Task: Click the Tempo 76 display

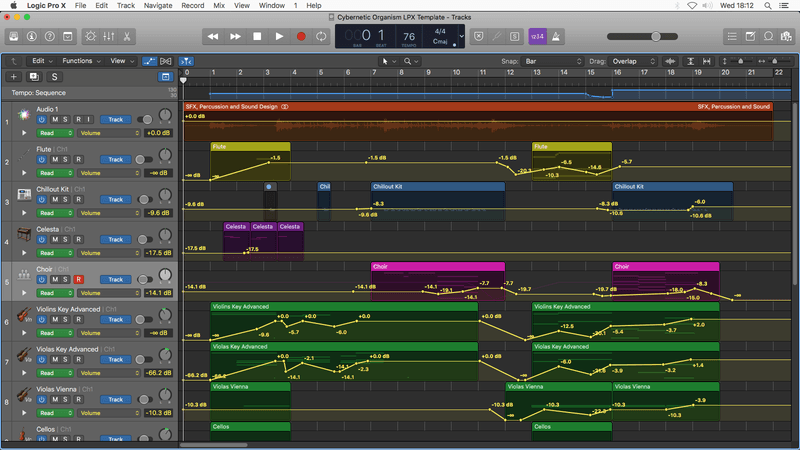Action: (x=409, y=36)
